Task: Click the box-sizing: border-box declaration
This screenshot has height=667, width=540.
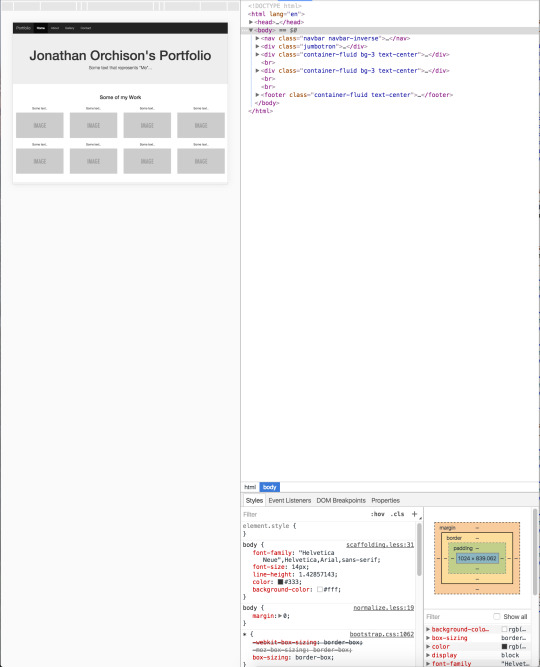Action: (293, 658)
